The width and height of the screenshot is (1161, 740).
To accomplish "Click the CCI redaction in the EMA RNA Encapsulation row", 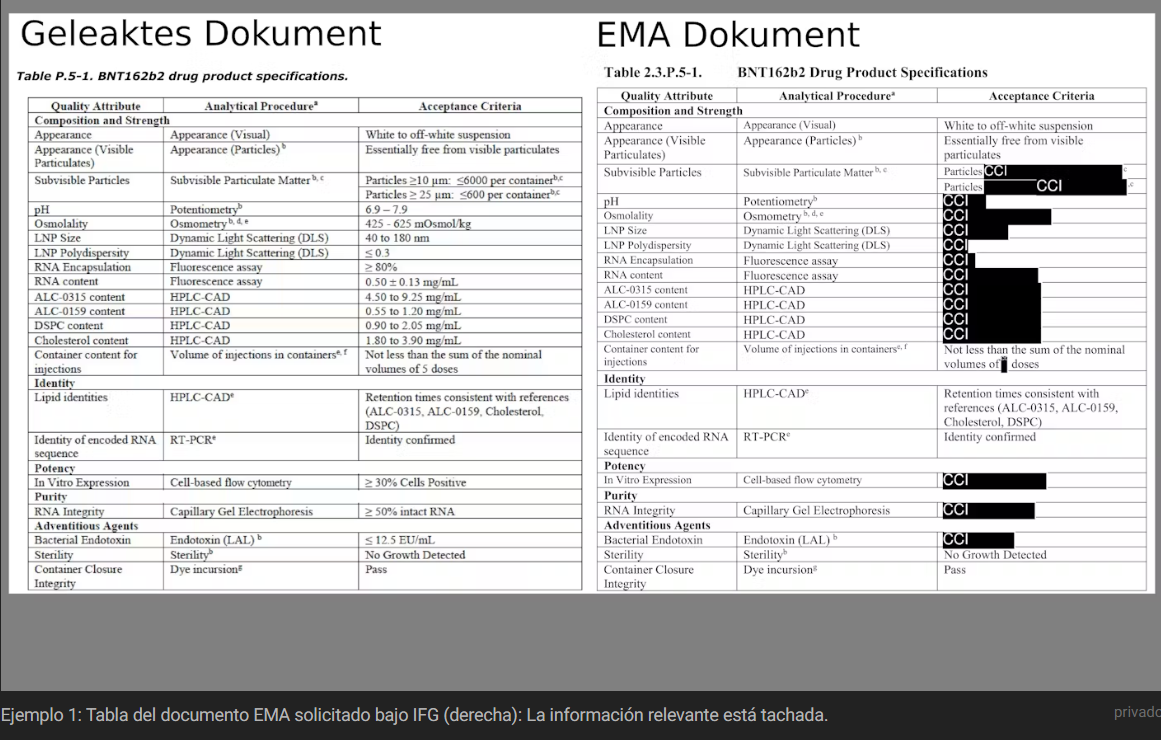I will coord(959,260).
